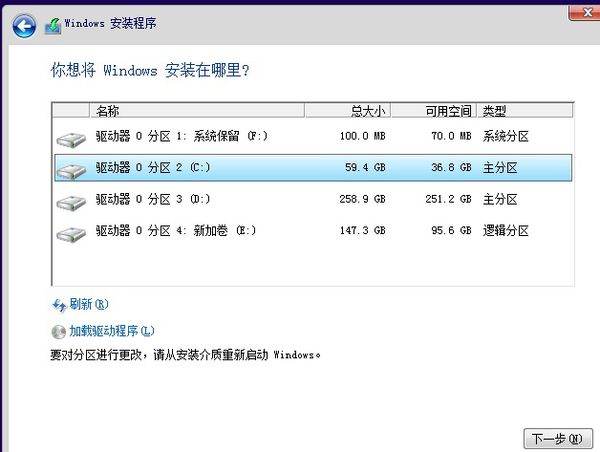
Task: Click the 95.6 GB free space value
Action: (x=451, y=231)
